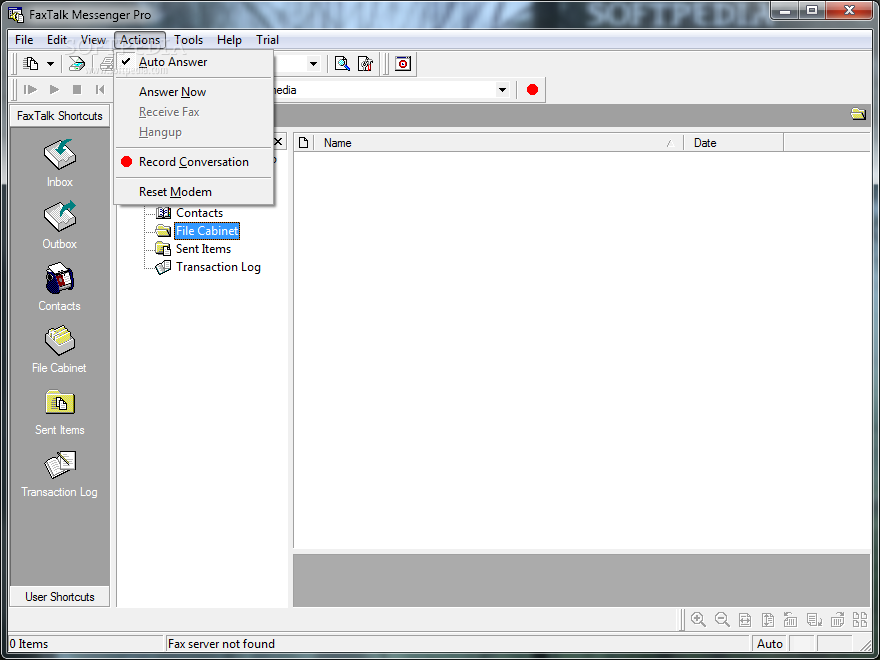Click the red record button in toolbar
The image size is (880, 660).
(x=532, y=90)
